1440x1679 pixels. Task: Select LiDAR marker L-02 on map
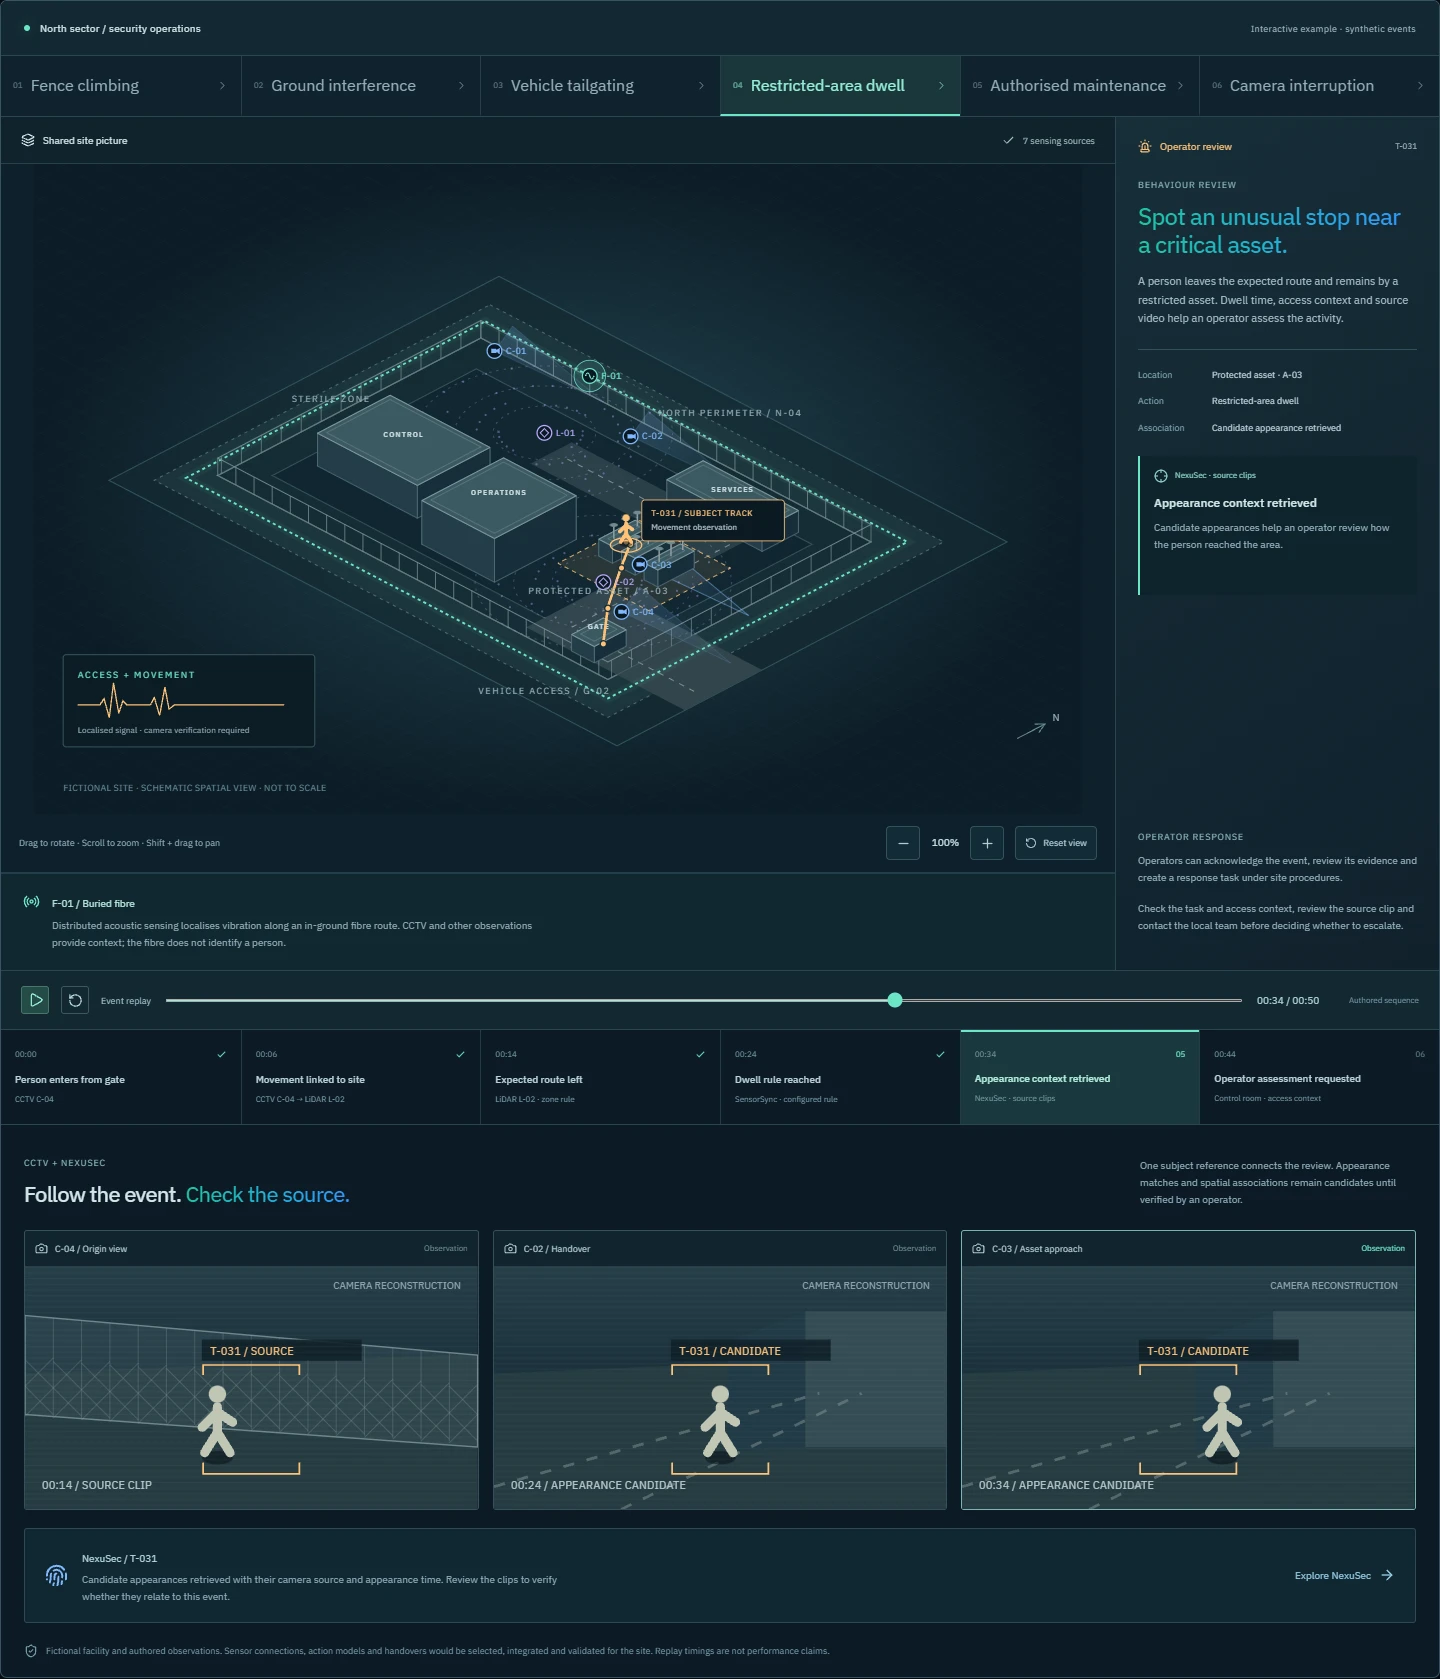click(x=603, y=582)
